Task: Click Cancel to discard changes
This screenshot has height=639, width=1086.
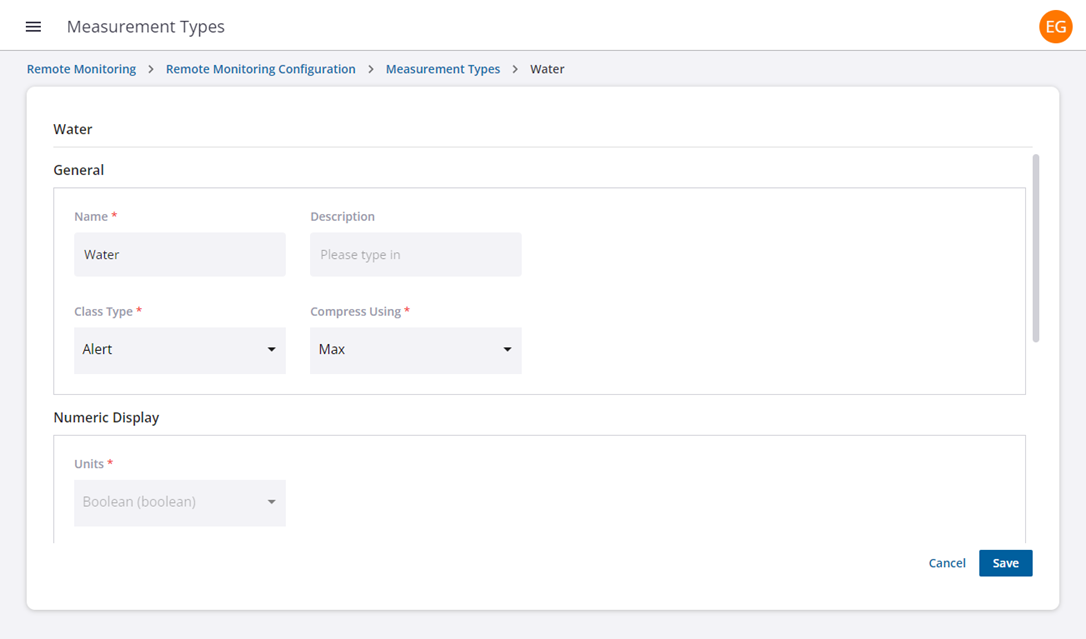Action: pos(946,563)
